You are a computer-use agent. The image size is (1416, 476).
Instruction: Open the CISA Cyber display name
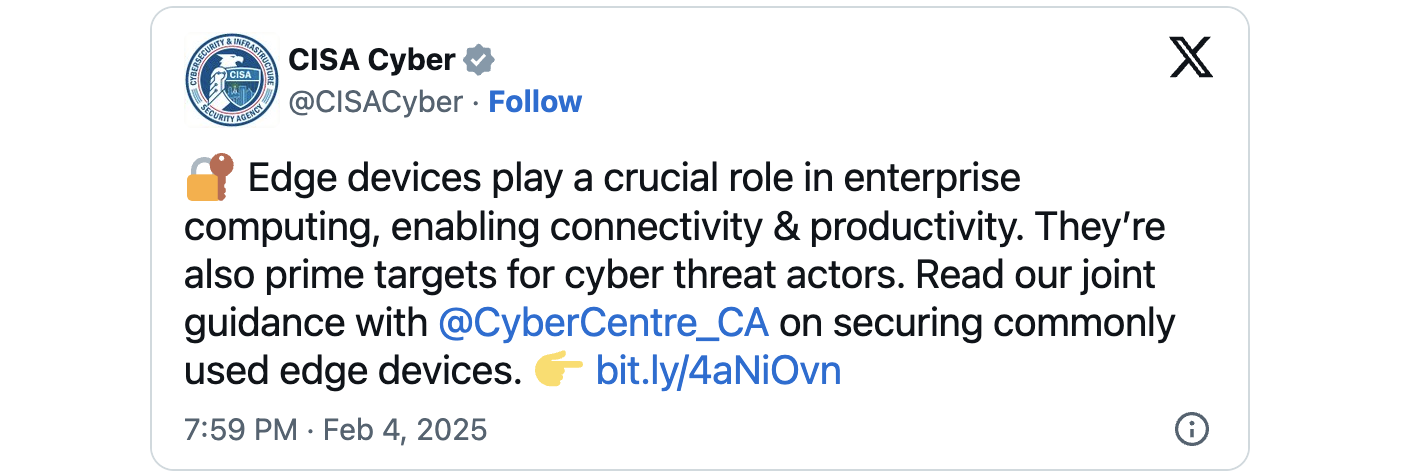click(372, 61)
